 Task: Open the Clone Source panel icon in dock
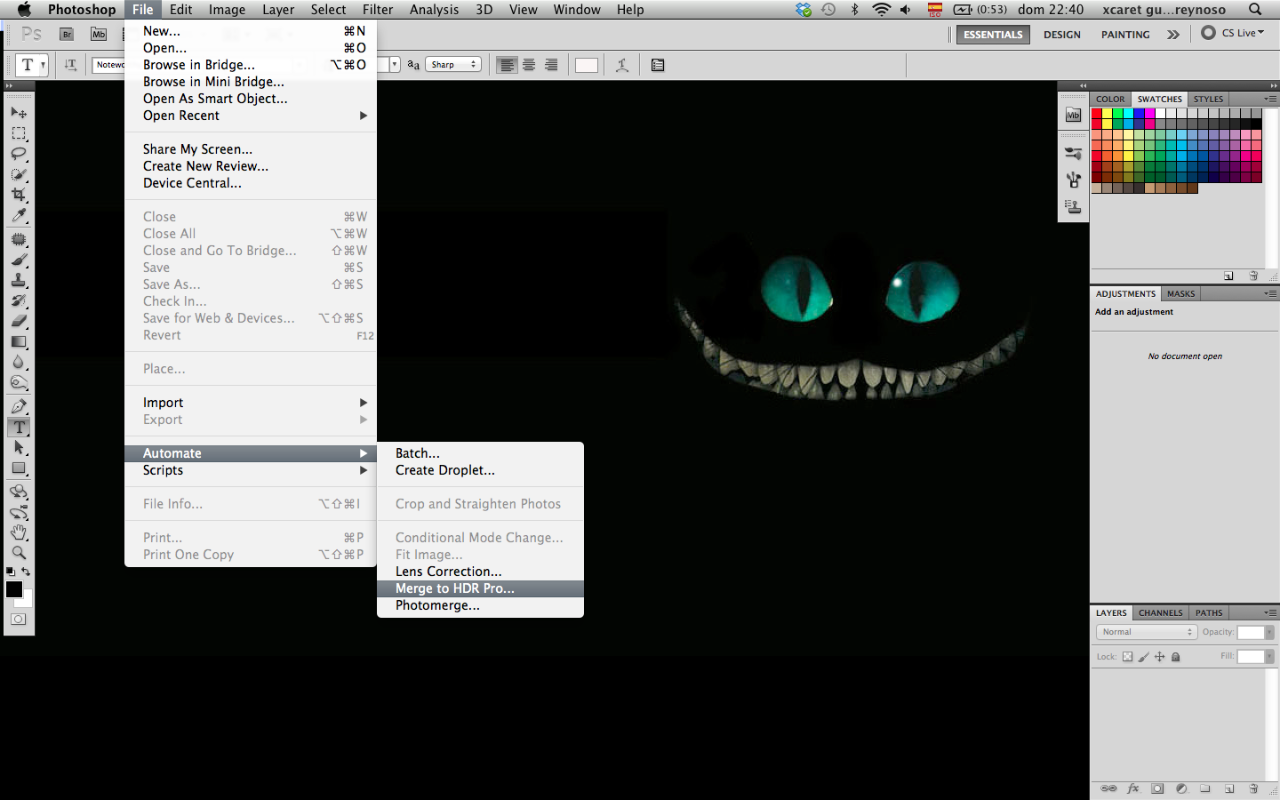(x=1073, y=207)
